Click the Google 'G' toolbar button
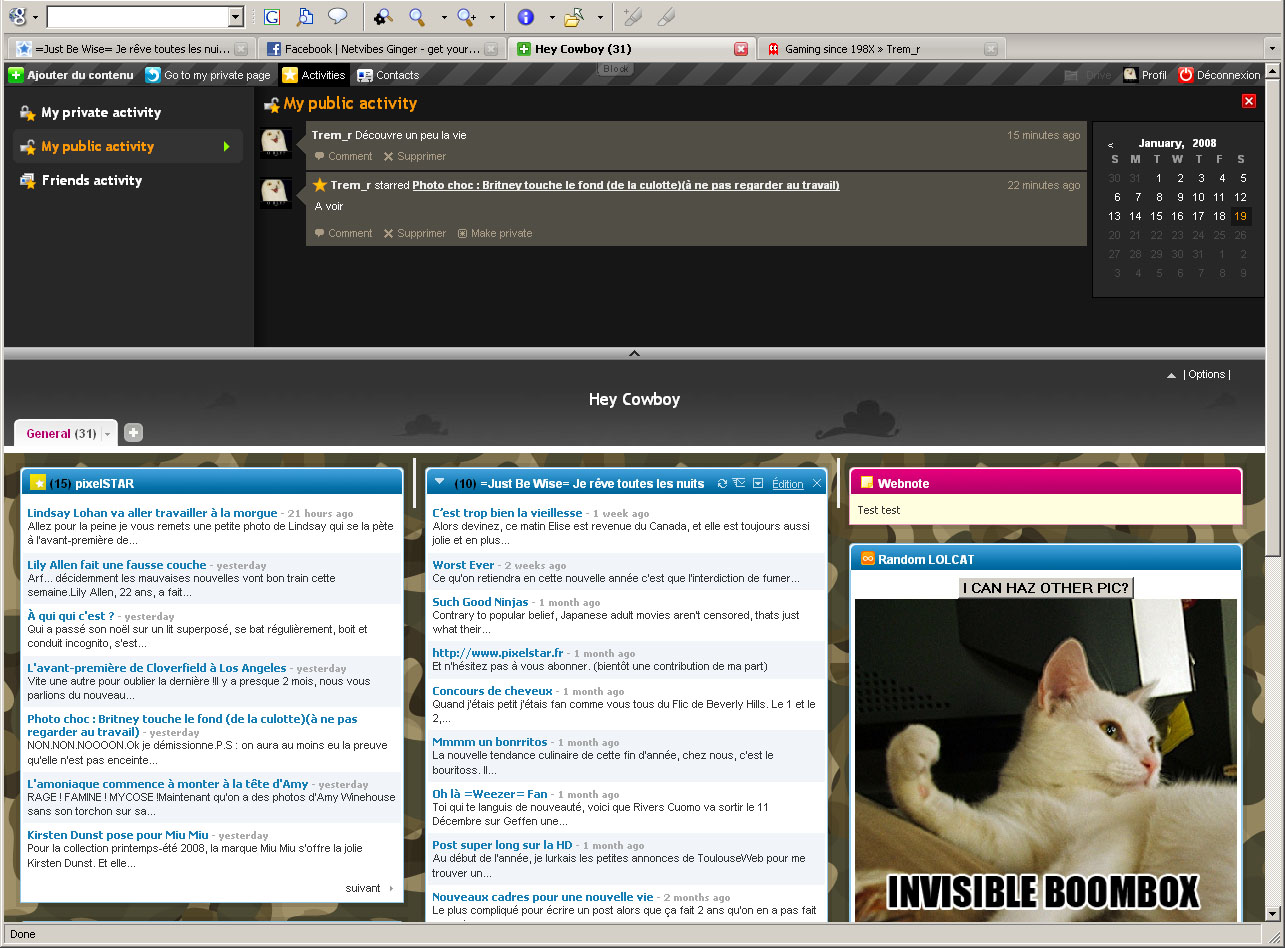Image resolution: width=1285 pixels, height=948 pixels. pyautogui.click(x=272, y=16)
